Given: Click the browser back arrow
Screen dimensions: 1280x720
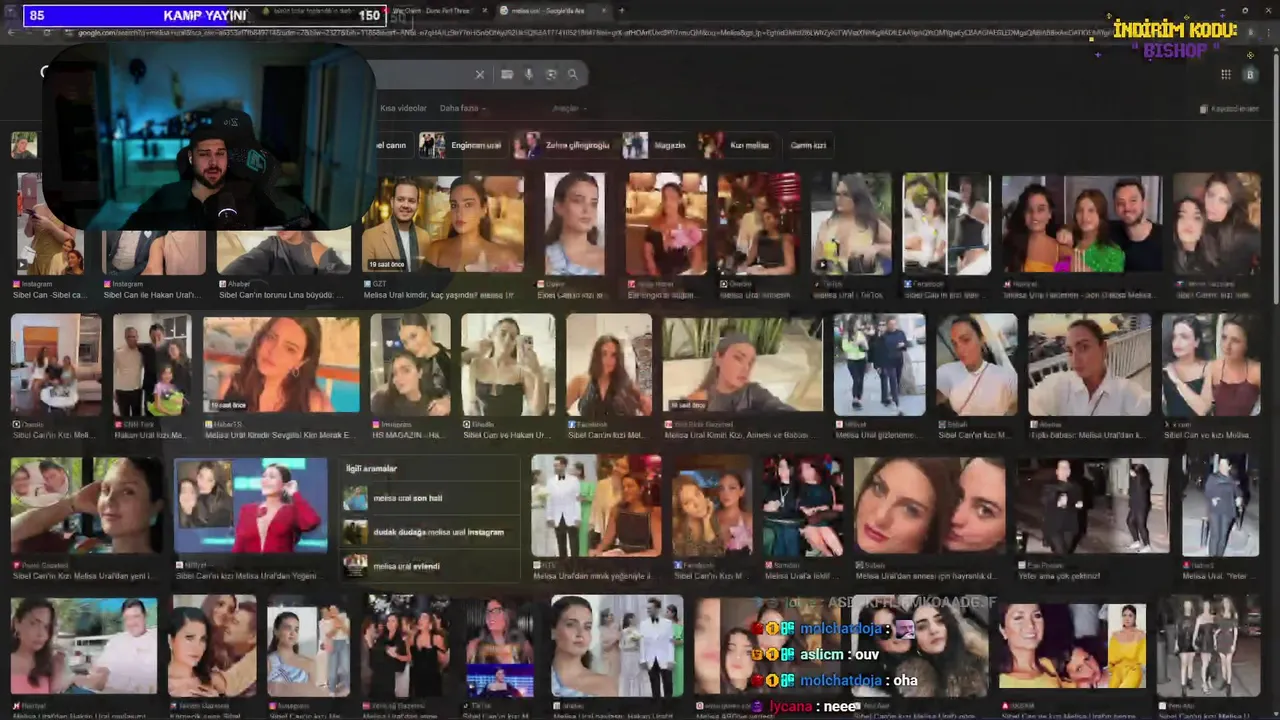Looking at the screenshot, I should click(12, 32).
